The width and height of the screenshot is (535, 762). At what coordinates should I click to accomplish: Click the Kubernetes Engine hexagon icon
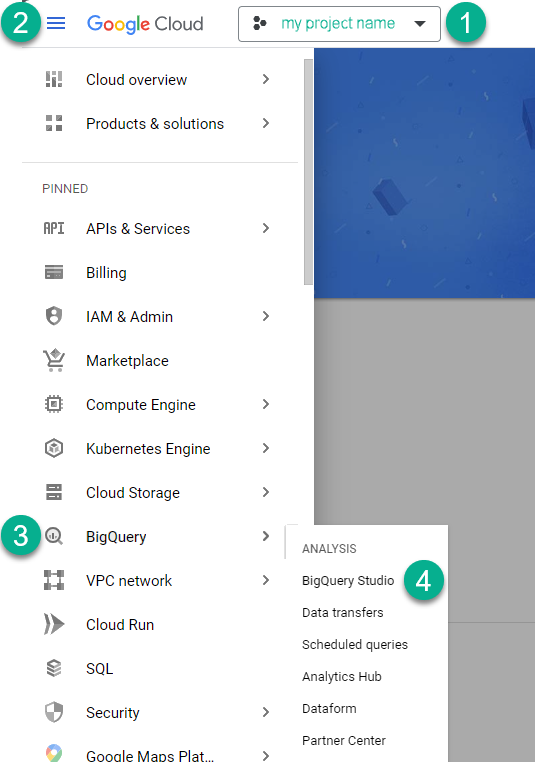click(54, 448)
